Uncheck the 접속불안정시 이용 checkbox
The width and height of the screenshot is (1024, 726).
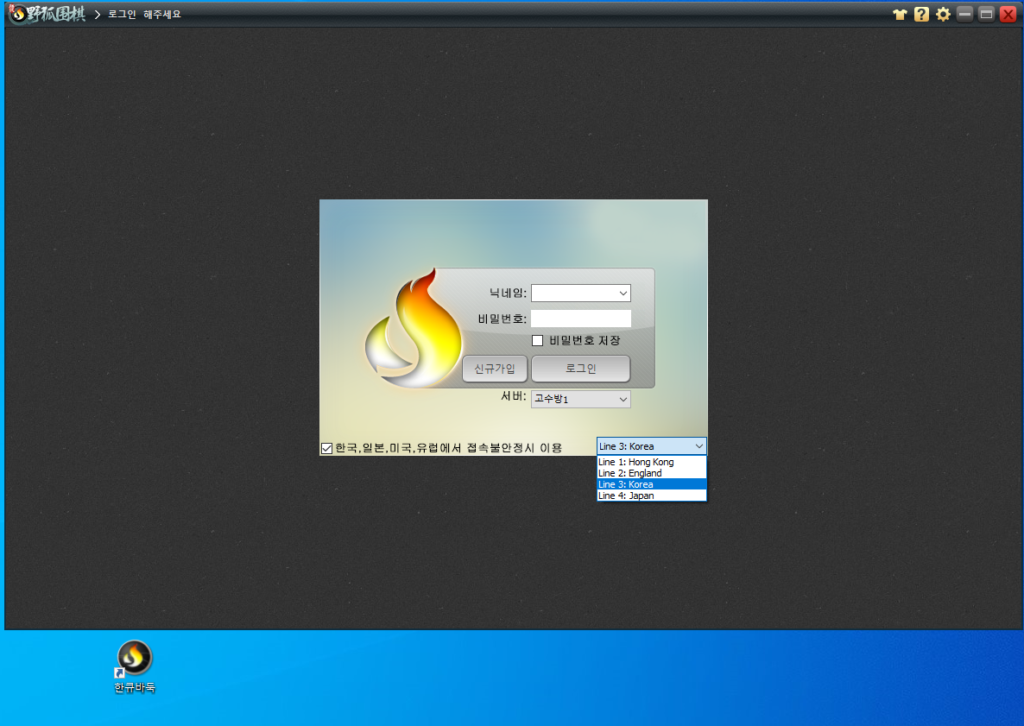coord(327,448)
